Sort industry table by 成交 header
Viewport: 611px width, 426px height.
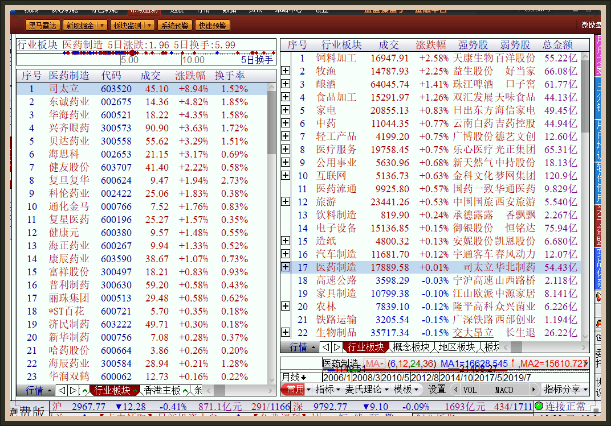pyautogui.click(x=388, y=45)
